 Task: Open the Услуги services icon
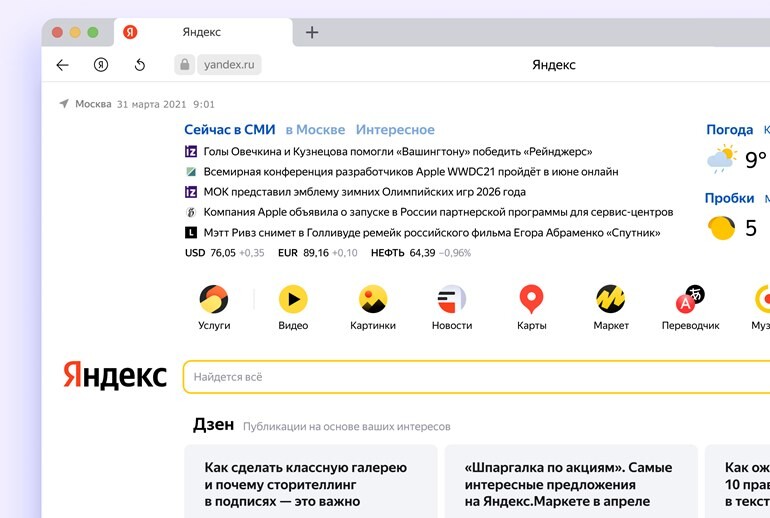pyautogui.click(x=214, y=300)
